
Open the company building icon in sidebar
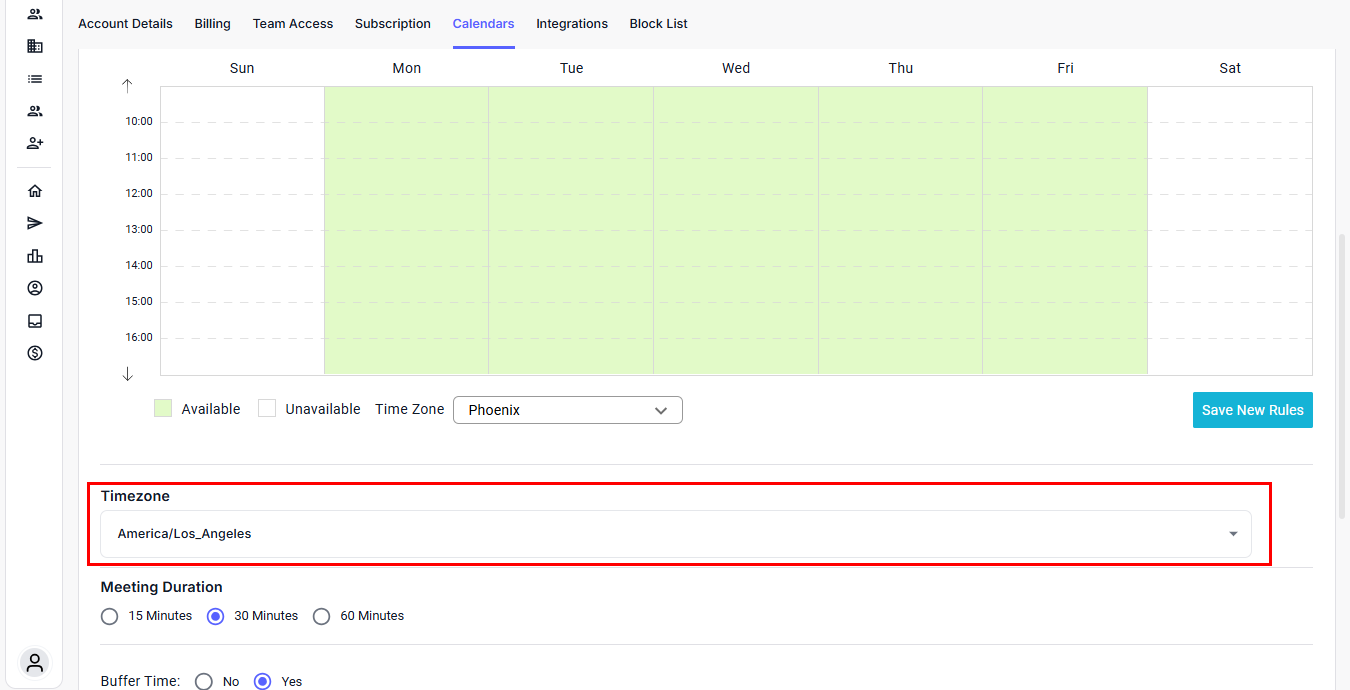(x=35, y=46)
